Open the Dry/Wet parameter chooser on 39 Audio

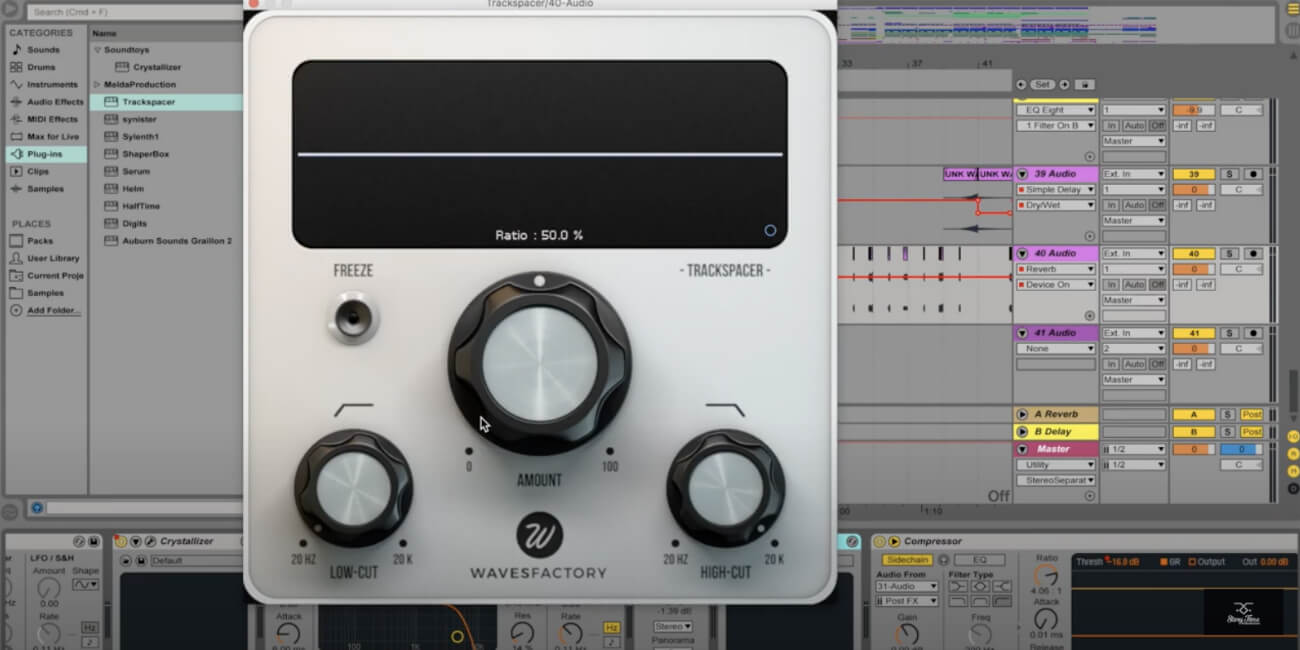(1056, 205)
